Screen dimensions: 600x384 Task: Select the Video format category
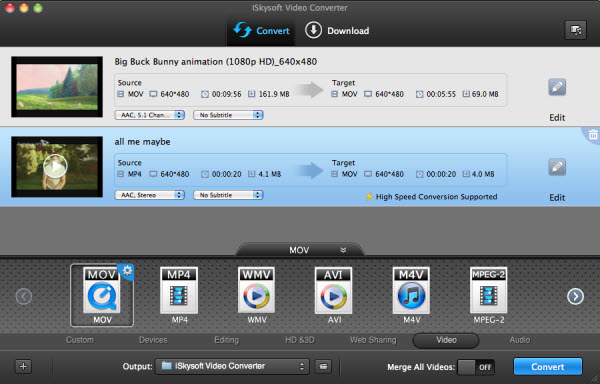click(446, 340)
